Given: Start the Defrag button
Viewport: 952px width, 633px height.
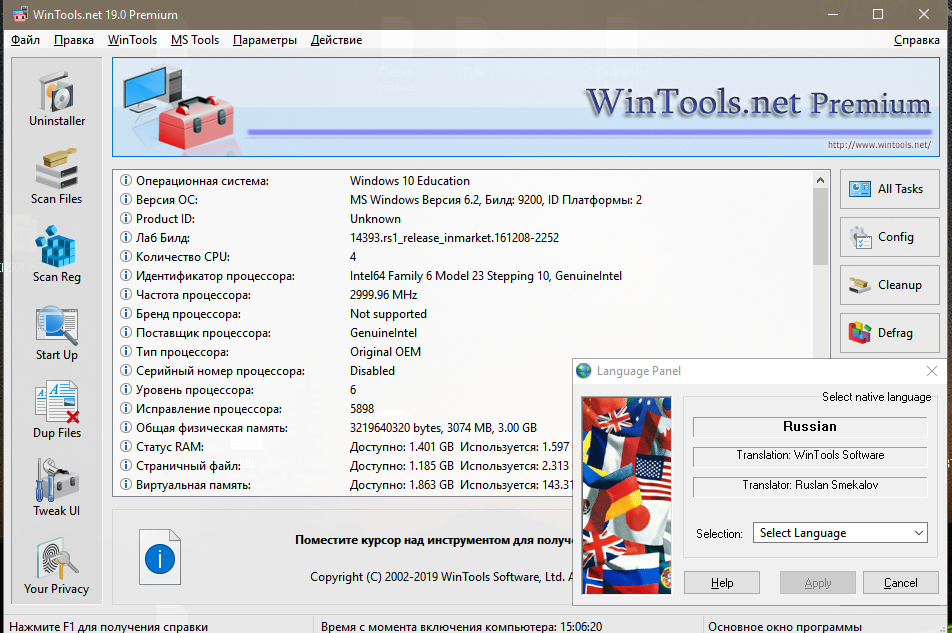Looking at the screenshot, I should (889, 333).
